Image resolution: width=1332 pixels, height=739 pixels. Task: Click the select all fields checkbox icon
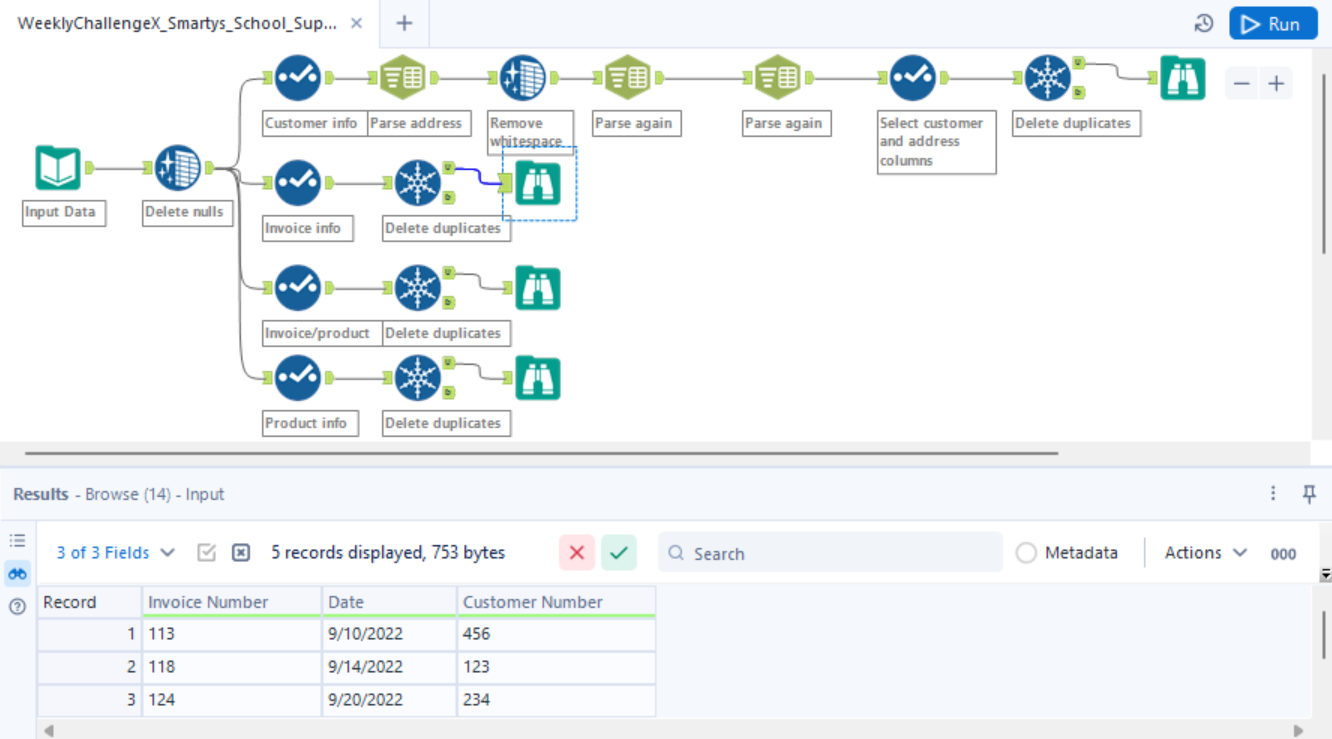[207, 553]
